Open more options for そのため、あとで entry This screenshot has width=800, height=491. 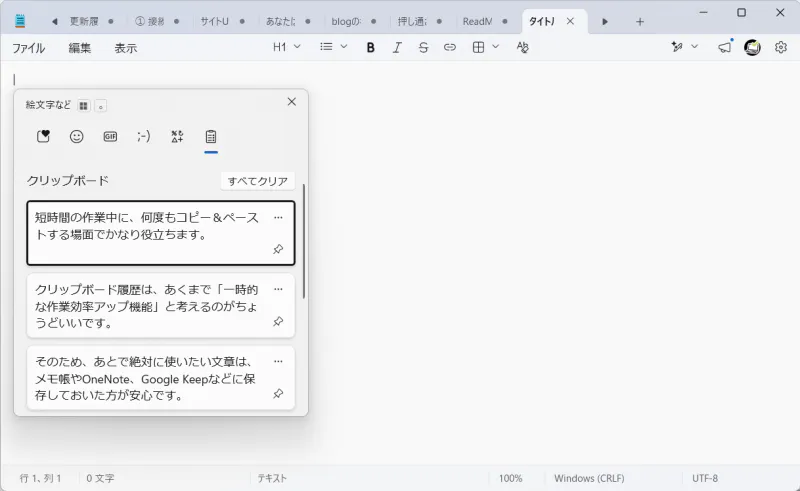(x=278, y=361)
